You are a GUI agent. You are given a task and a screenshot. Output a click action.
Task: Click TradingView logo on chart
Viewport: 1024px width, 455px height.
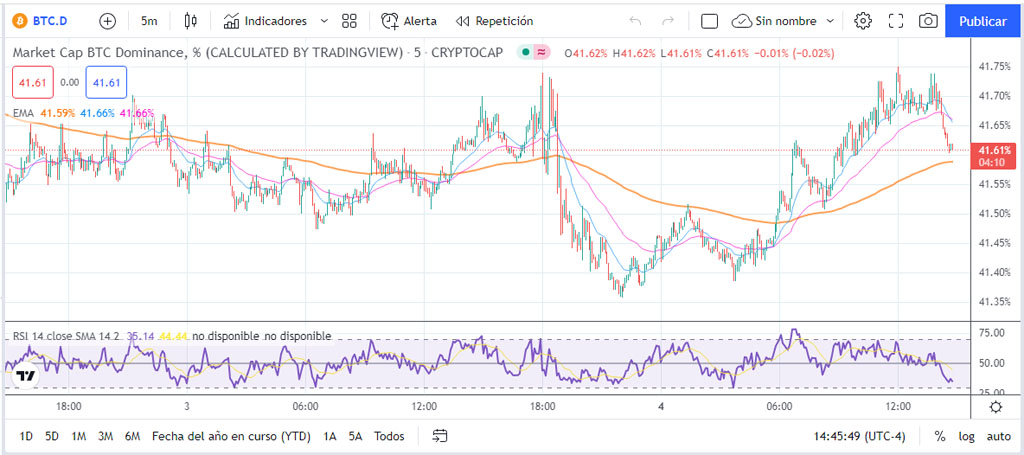point(25,376)
